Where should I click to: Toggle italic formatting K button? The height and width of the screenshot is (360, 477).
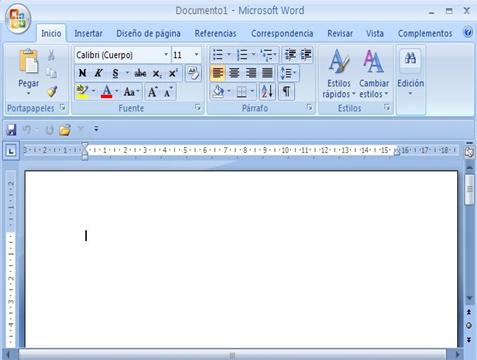coord(98,73)
